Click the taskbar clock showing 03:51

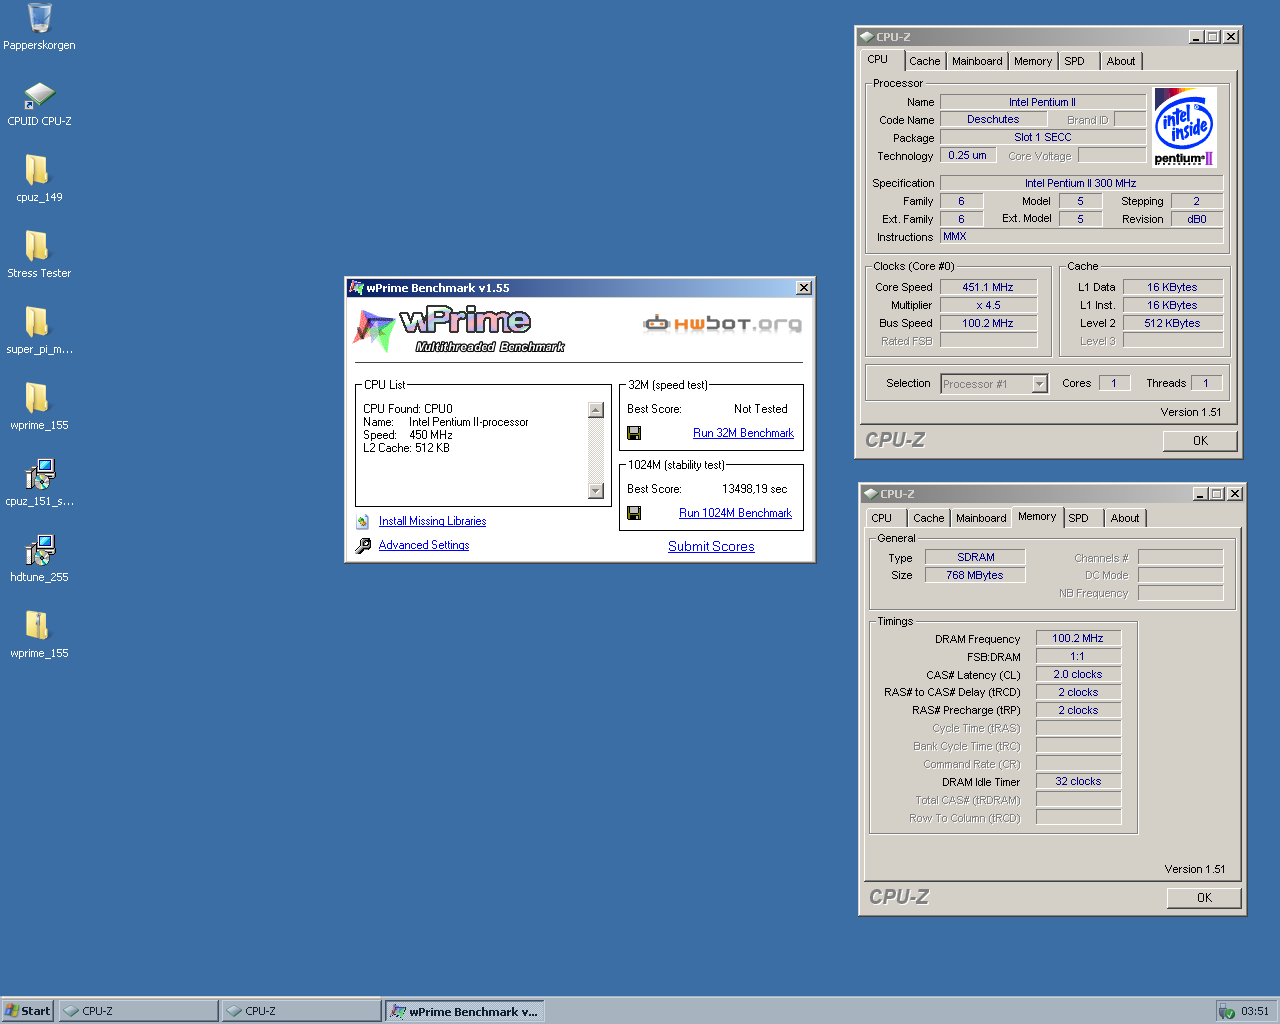click(1255, 1011)
